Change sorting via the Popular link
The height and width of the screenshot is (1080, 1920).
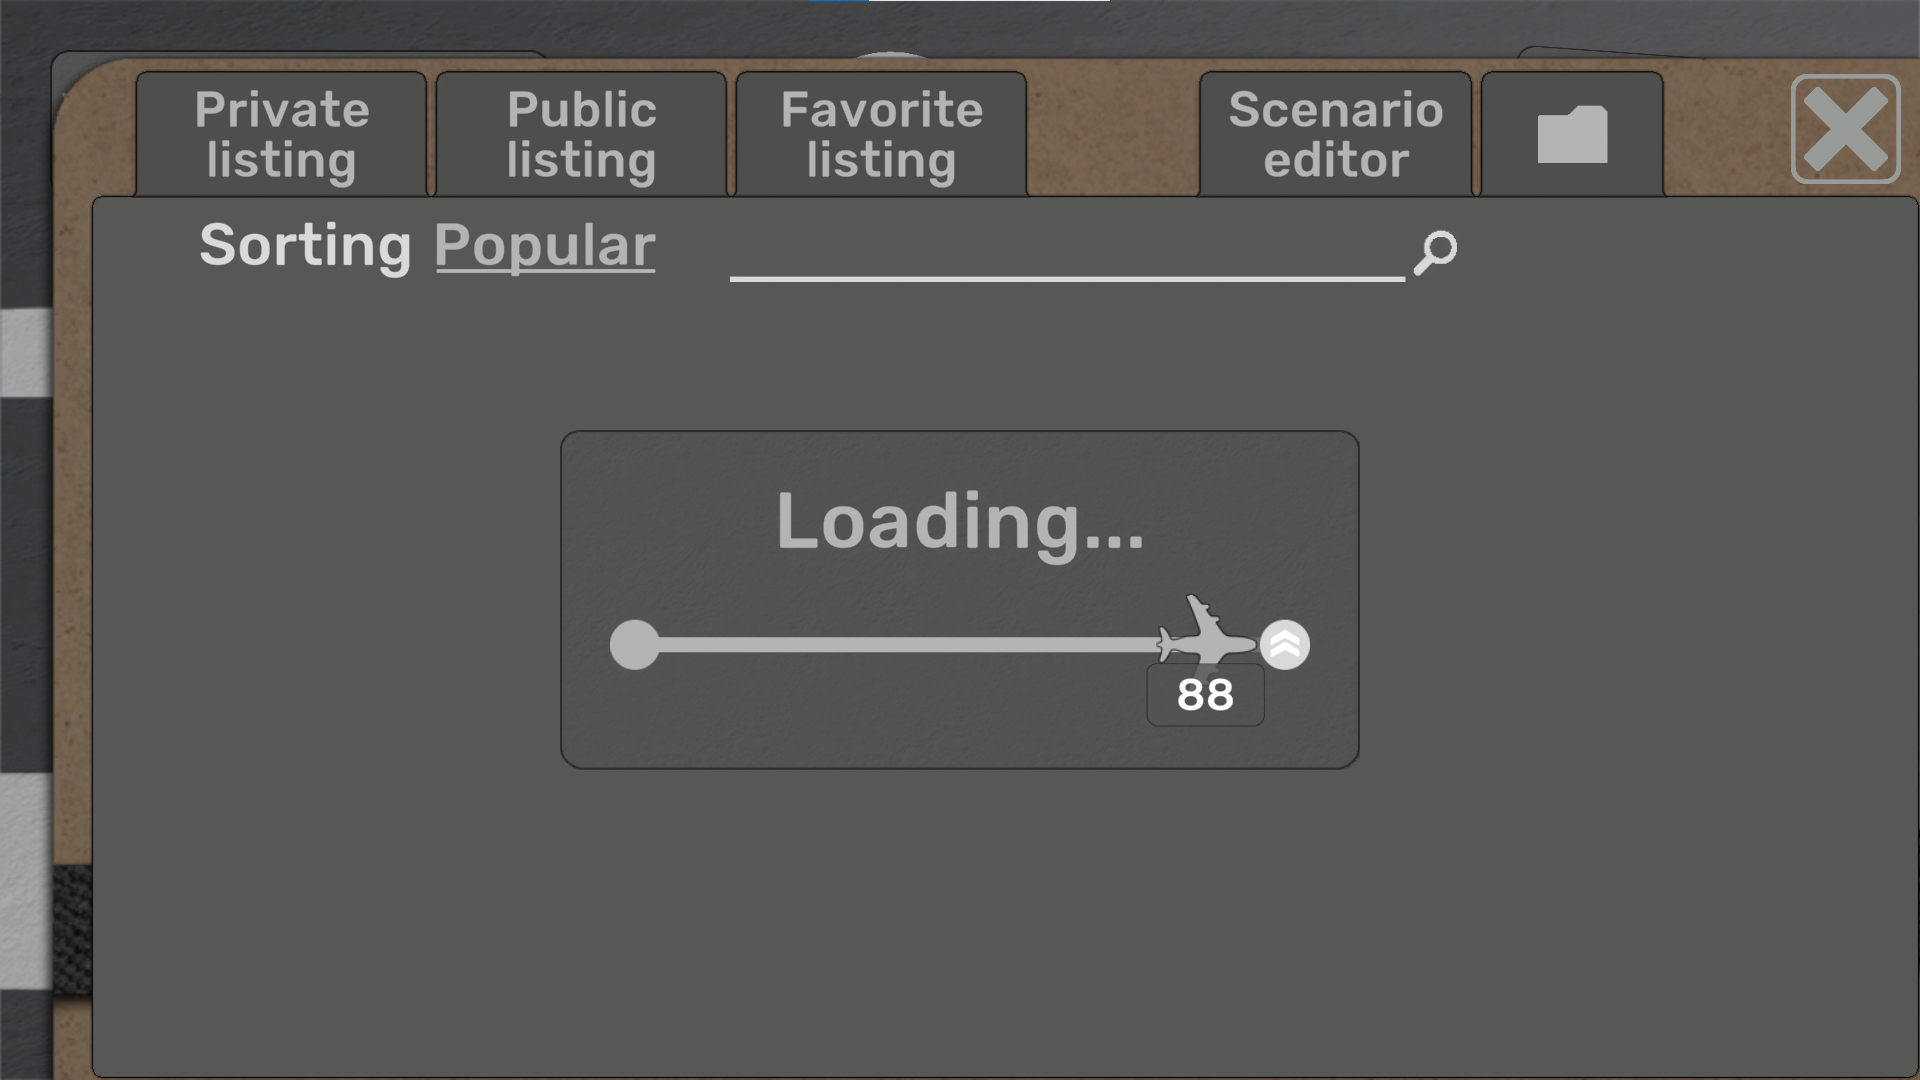pyautogui.click(x=545, y=246)
